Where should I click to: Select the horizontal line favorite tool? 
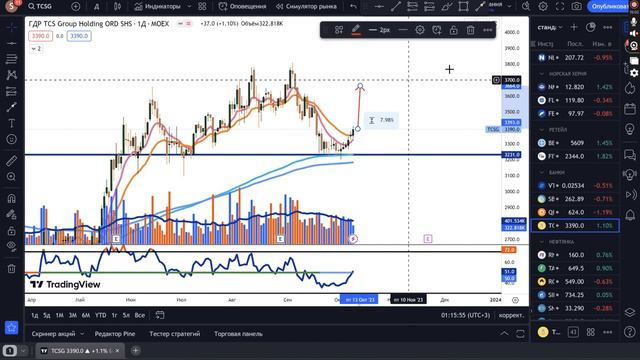point(379,7)
